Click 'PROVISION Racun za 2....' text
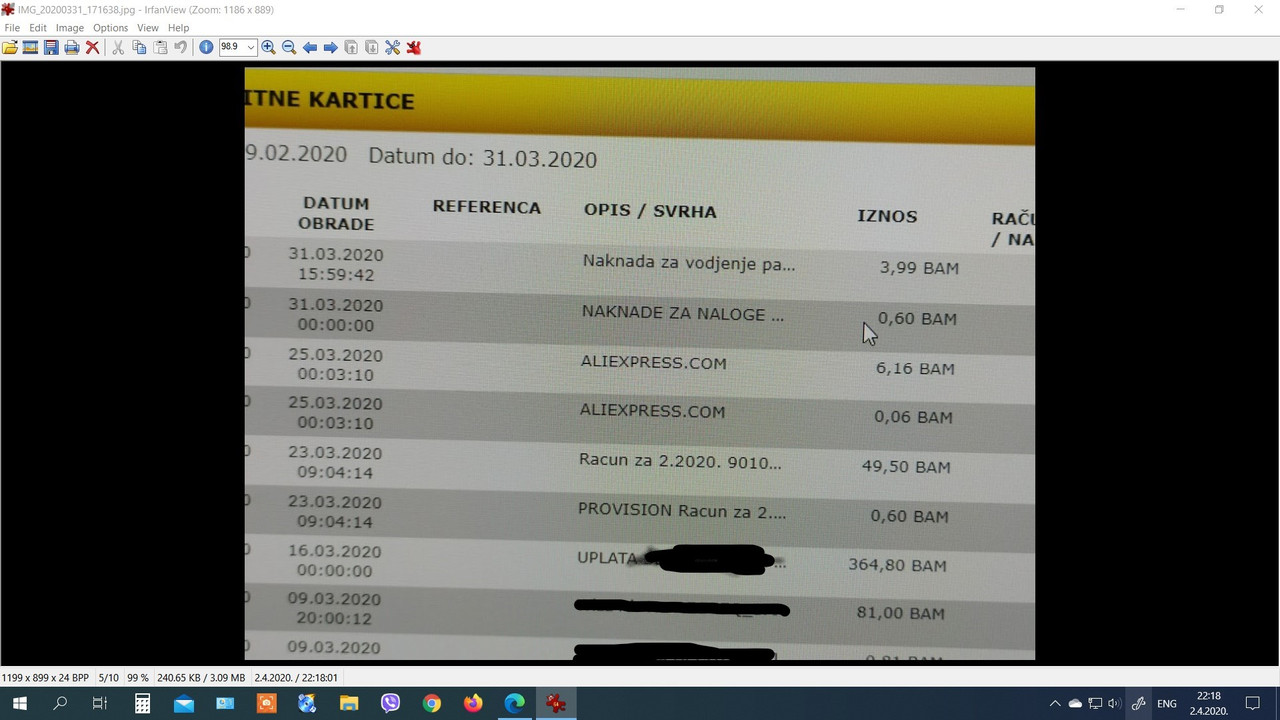Viewport: 1280px width, 720px height. point(682,510)
